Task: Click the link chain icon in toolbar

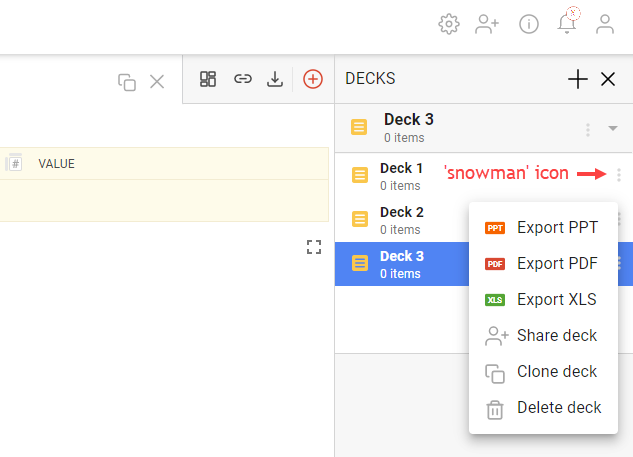Action: tap(242, 78)
